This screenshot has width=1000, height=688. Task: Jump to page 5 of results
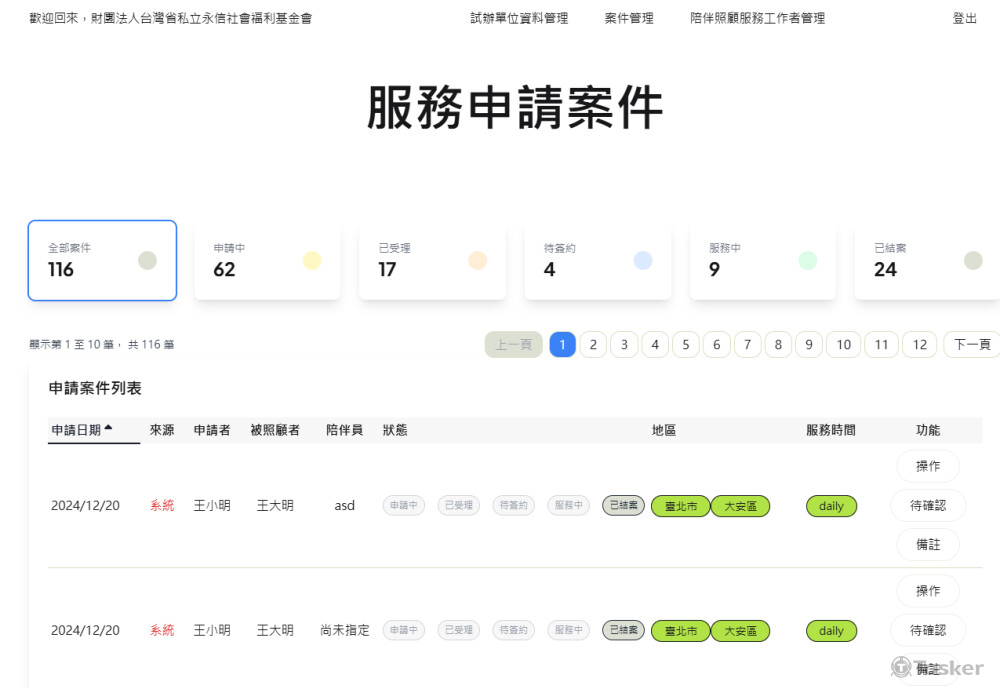pyautogui.click(x=685, y=345)
